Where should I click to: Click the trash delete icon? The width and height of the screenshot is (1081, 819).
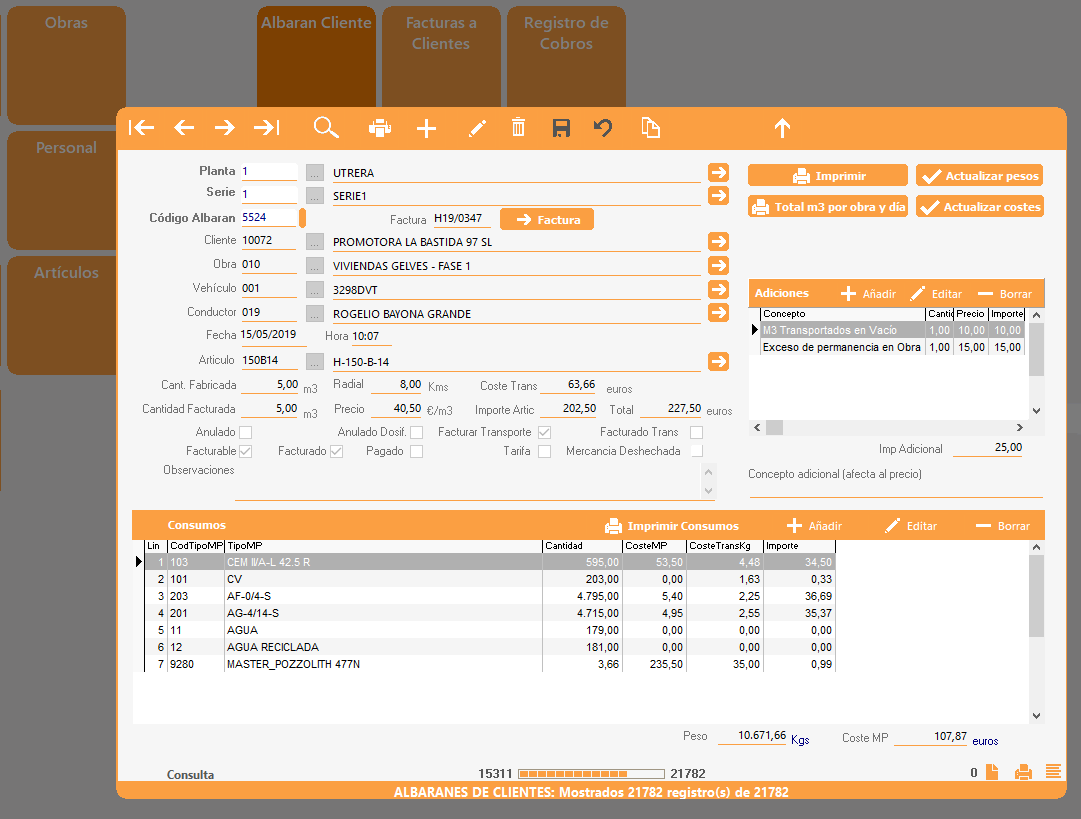518,127
